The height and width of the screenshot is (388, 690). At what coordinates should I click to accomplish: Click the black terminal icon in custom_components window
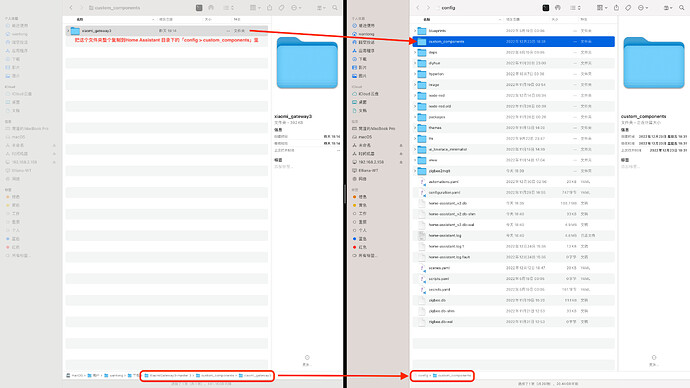199,8
